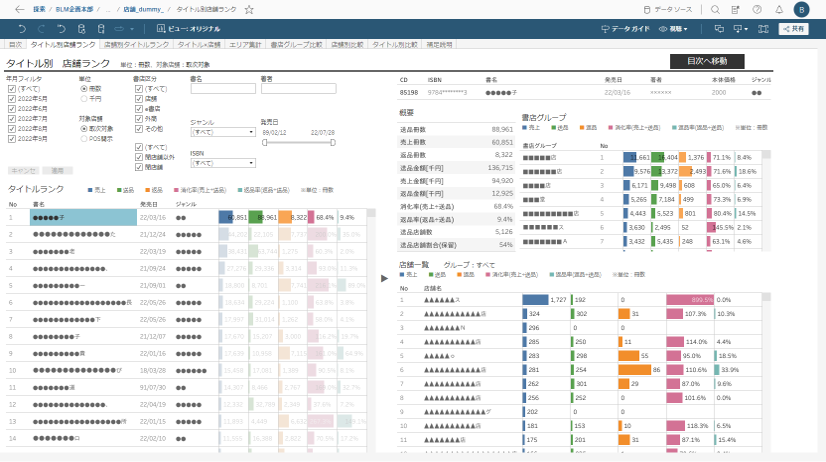Mark the view as favorite with star icon
This screenshot has height=462, width=826.
(x=249, y=9)
